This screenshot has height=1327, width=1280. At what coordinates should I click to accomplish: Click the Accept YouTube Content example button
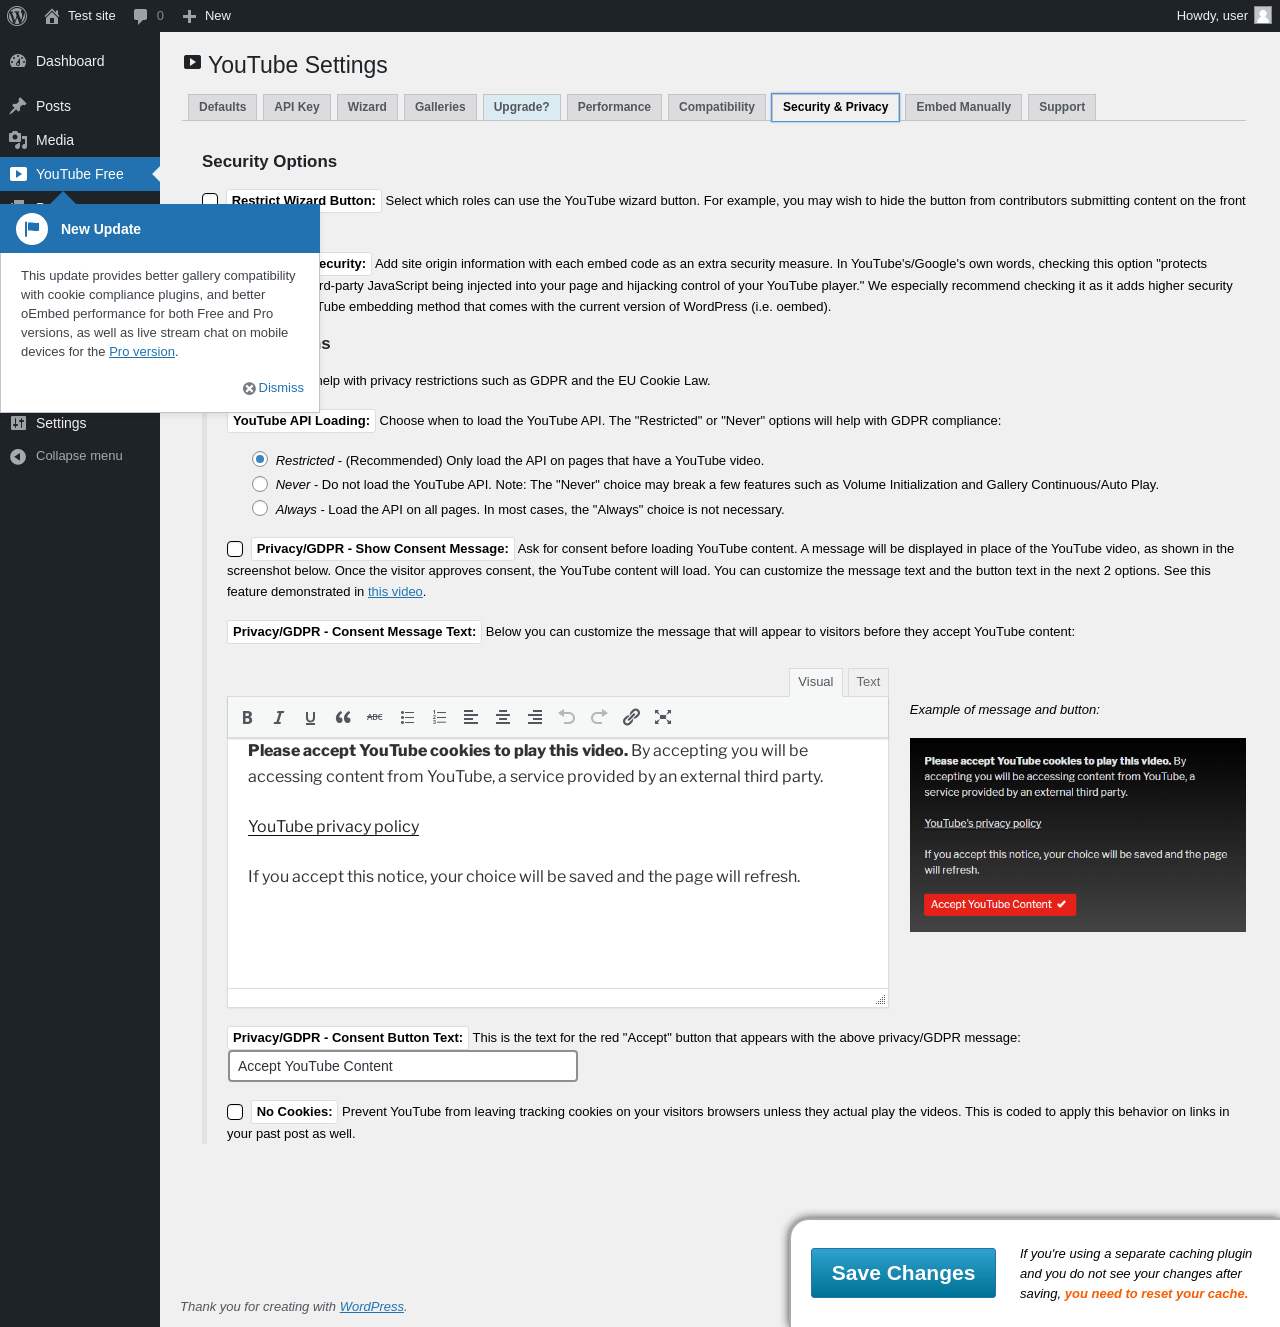(x=999, y=905)
